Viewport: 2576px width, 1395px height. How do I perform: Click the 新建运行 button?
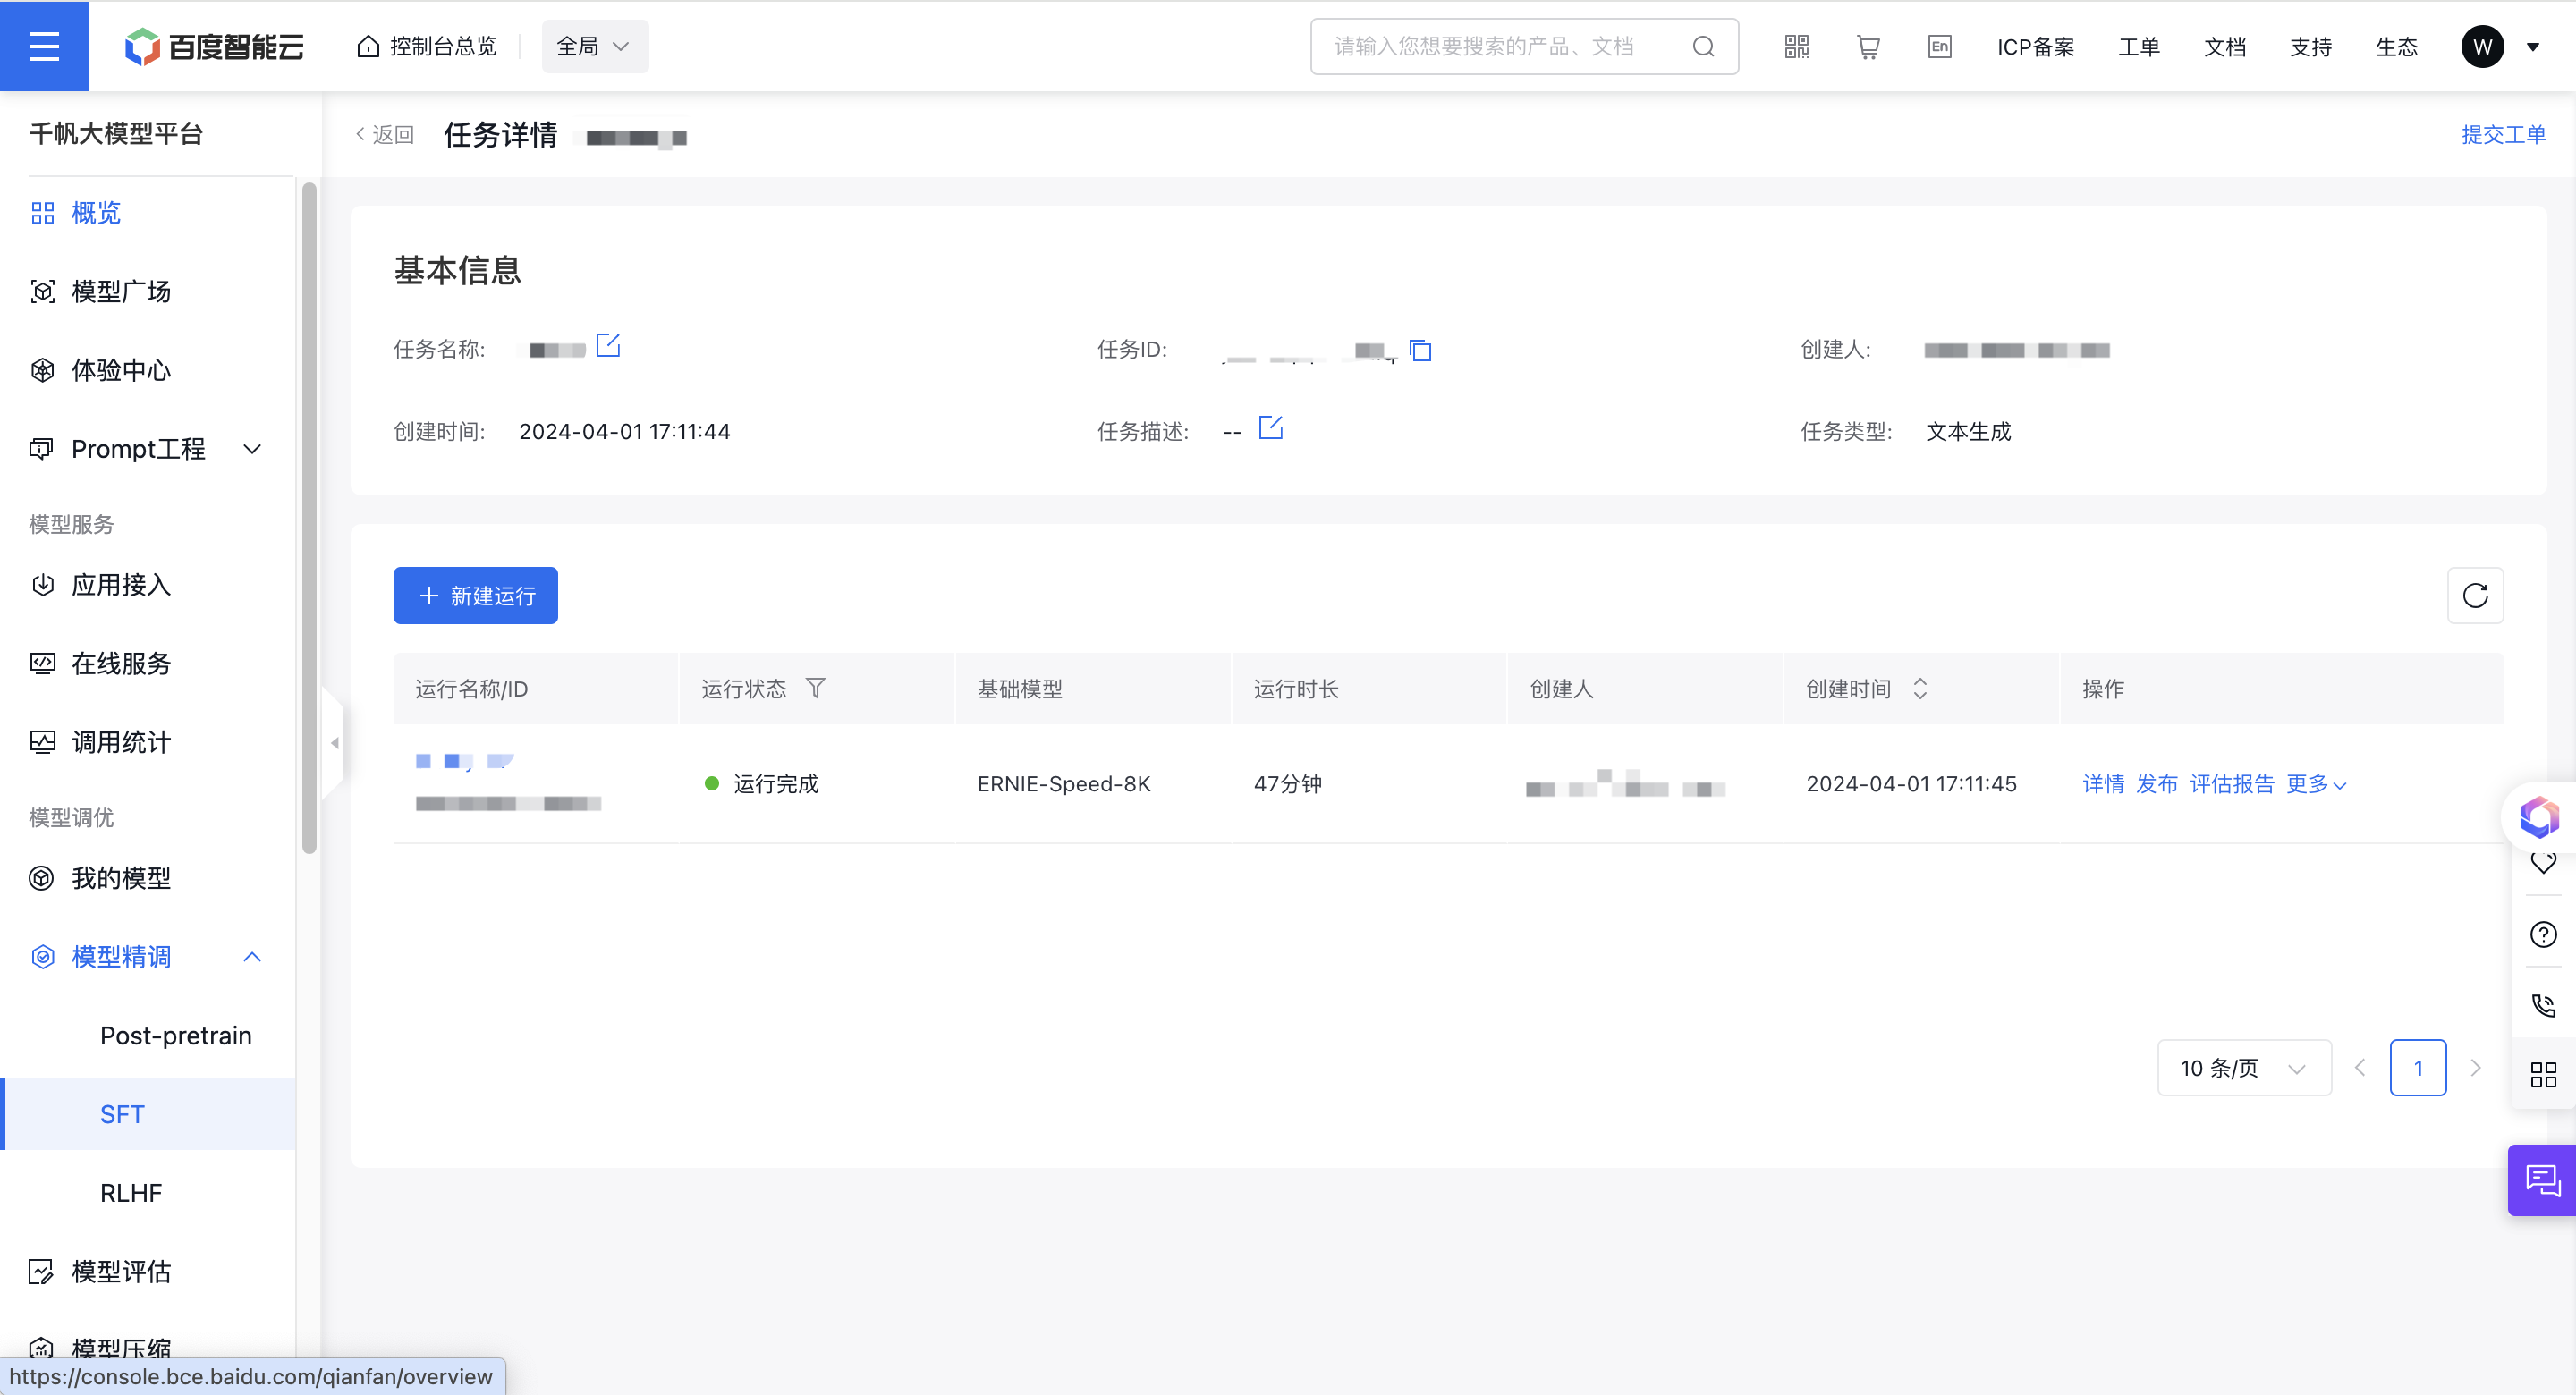[475, 595]
